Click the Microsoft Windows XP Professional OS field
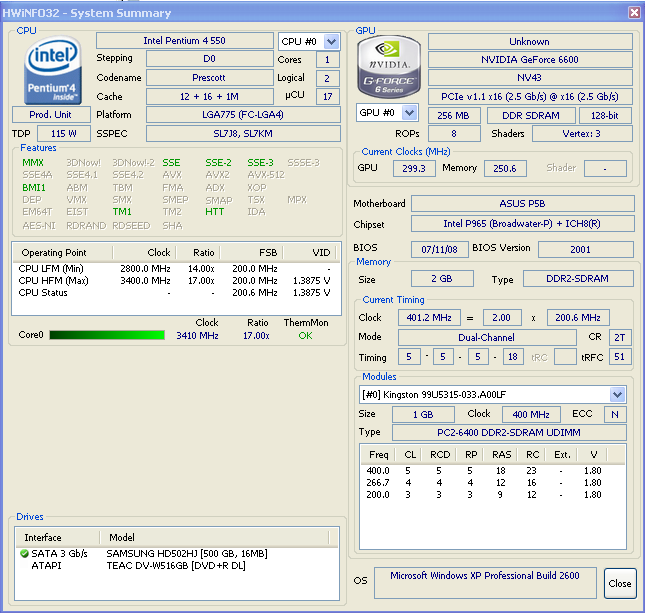Viewport: 645px width, 613px height. click(485, 583)
